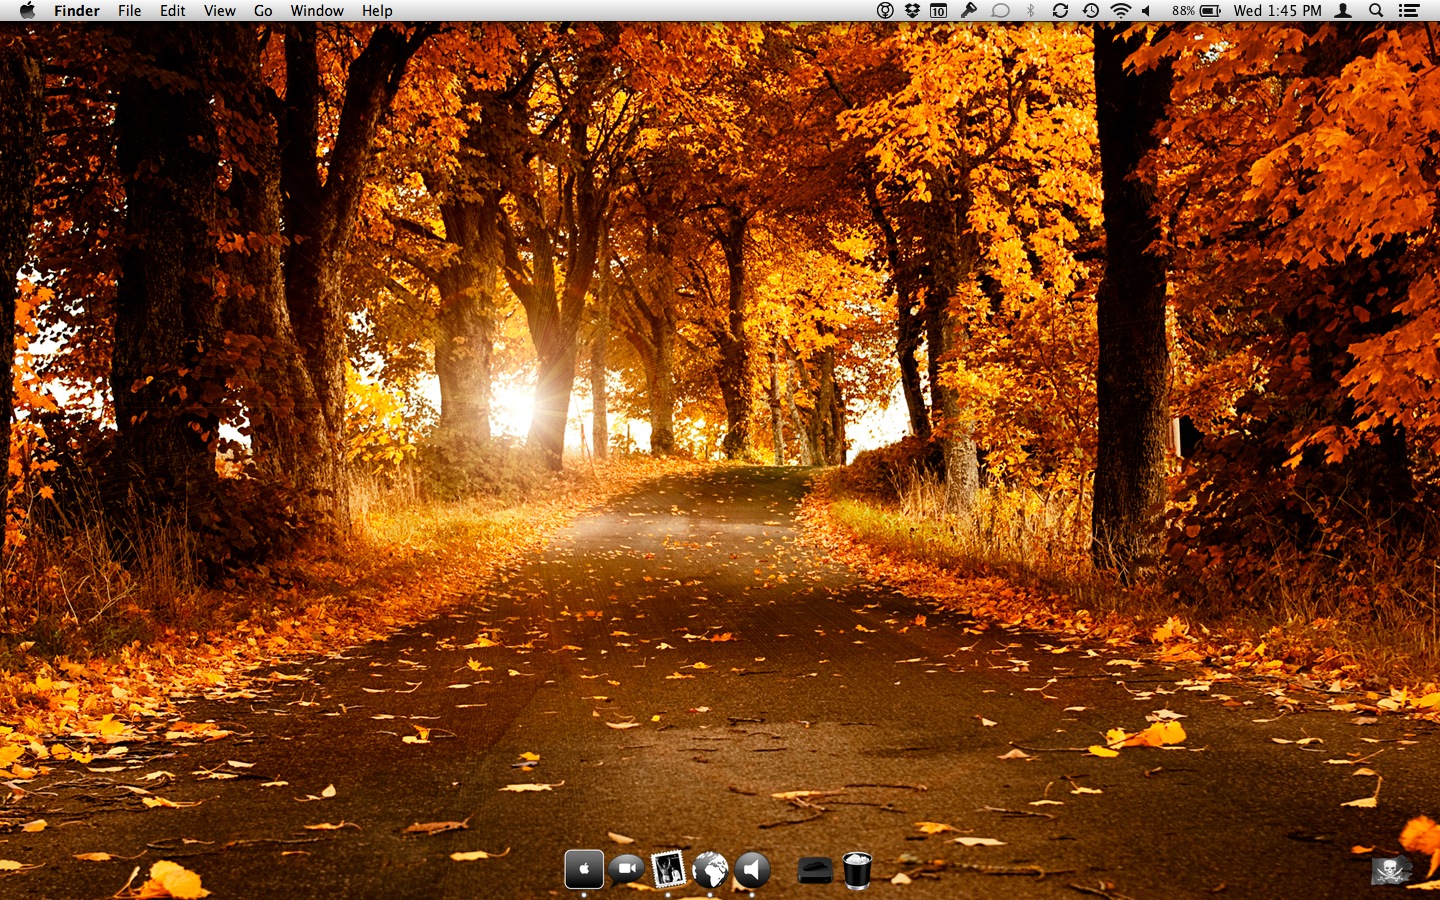Image resolution: width=1440 pixels, height=900 pixels.
Task: Open the Trash in the dock
Action: [x=857, y=870]
